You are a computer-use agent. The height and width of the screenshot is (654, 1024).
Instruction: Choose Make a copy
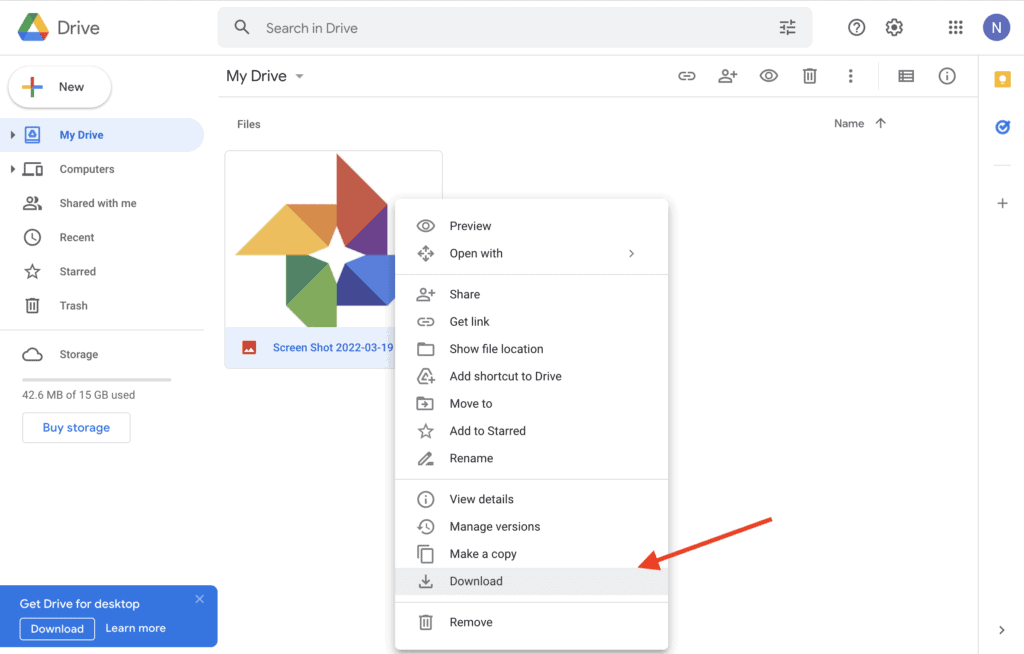tap(532, 554)
